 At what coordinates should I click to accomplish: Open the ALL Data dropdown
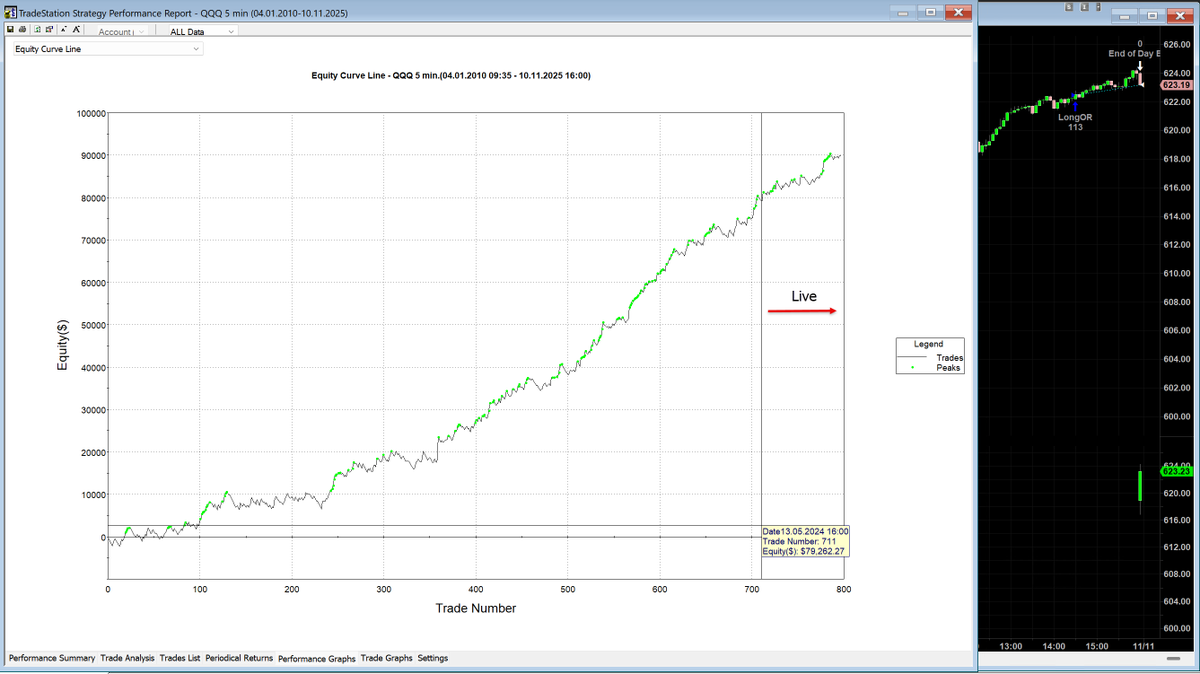tap(203, 31)
